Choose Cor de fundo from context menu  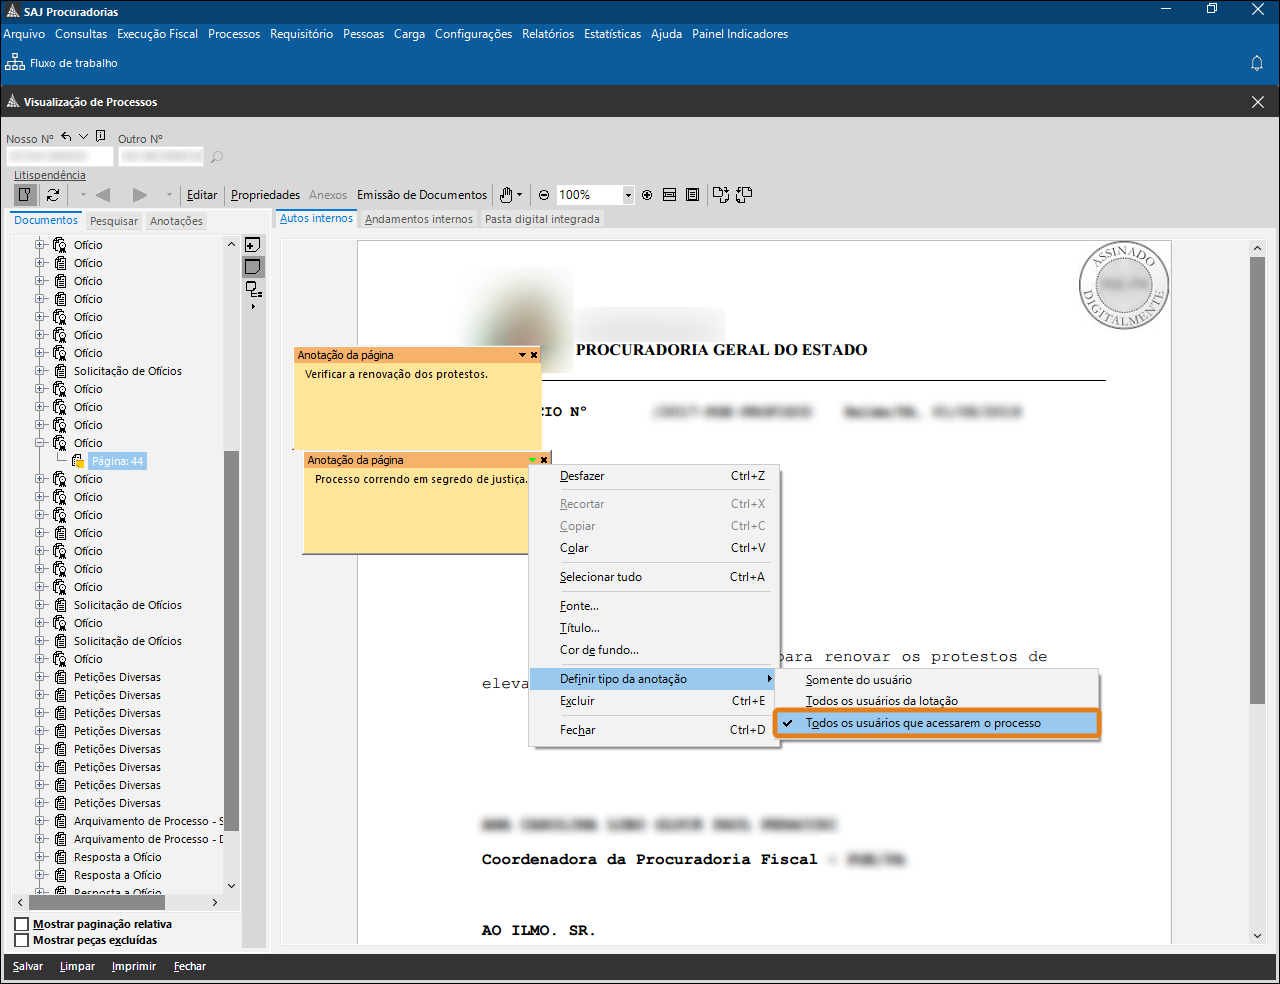pos(599,650)
